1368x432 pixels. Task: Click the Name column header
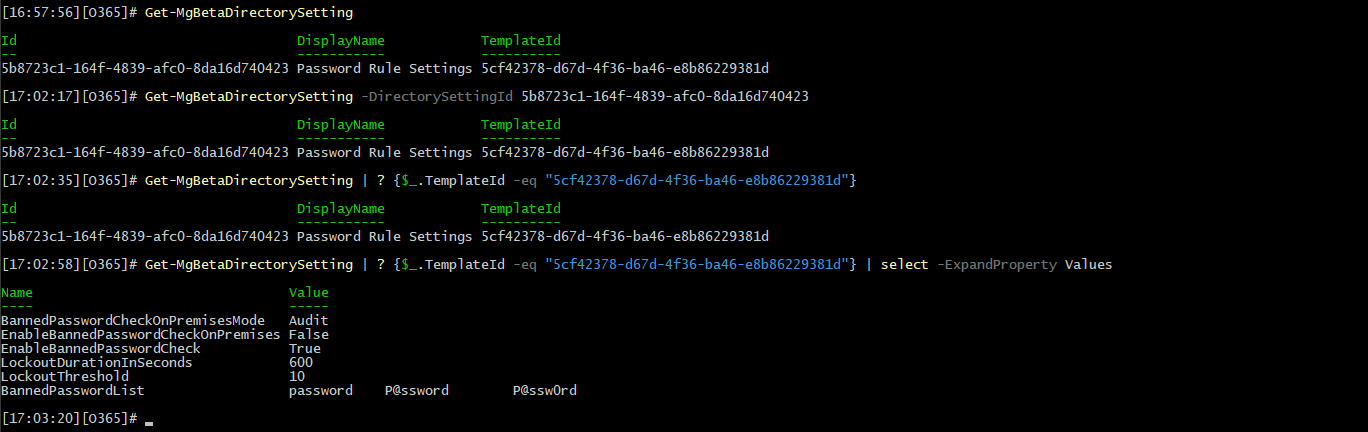coord(17,293)
